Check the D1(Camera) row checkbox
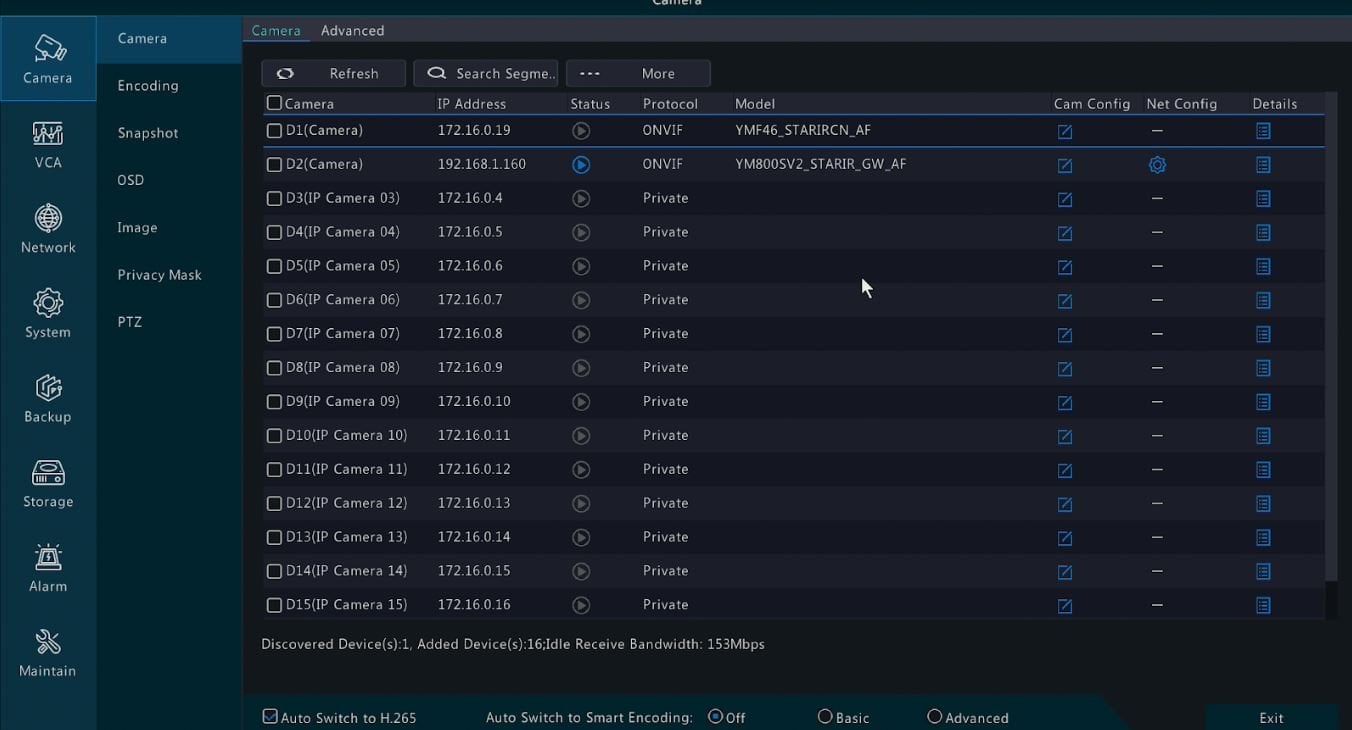The image size is (1352, 730). point(274,131)
